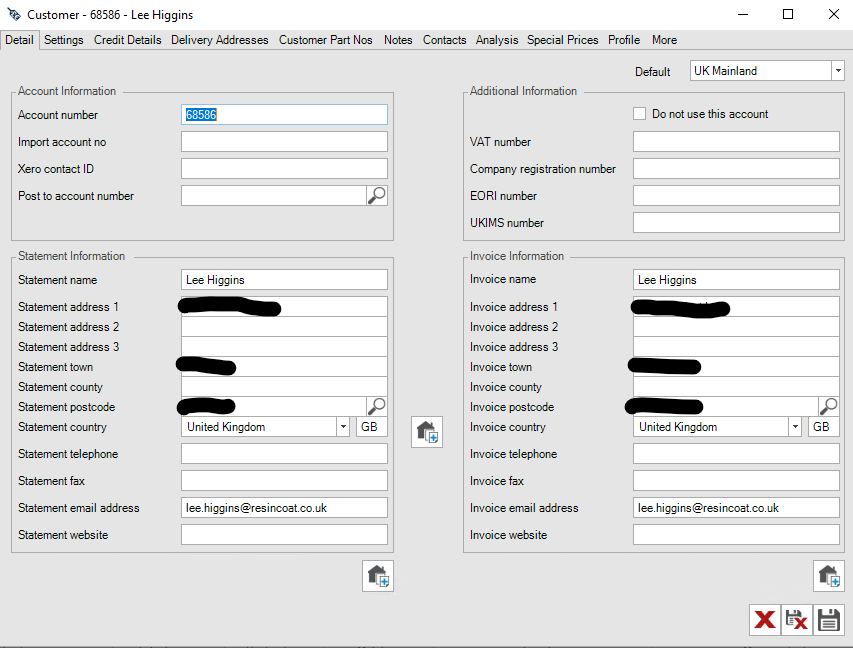This screenshot has width=853, height=648.
Task: Enable the Do not use this account checkbox
Action: point(639,113)
